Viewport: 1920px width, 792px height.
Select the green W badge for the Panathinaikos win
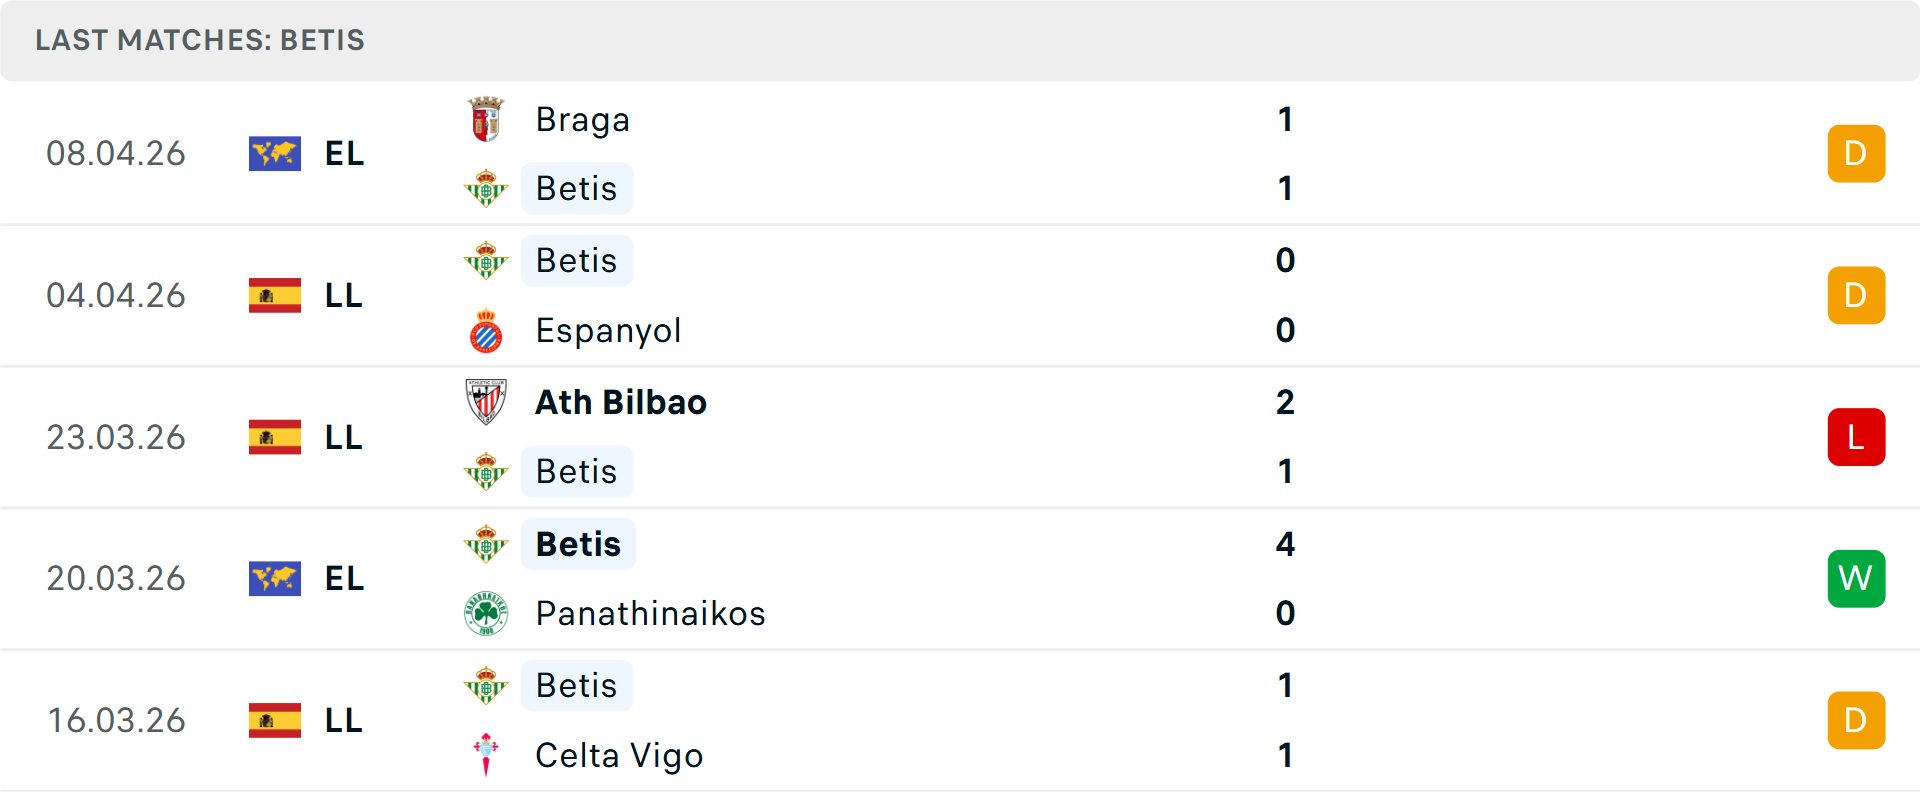pos(1857,578)
